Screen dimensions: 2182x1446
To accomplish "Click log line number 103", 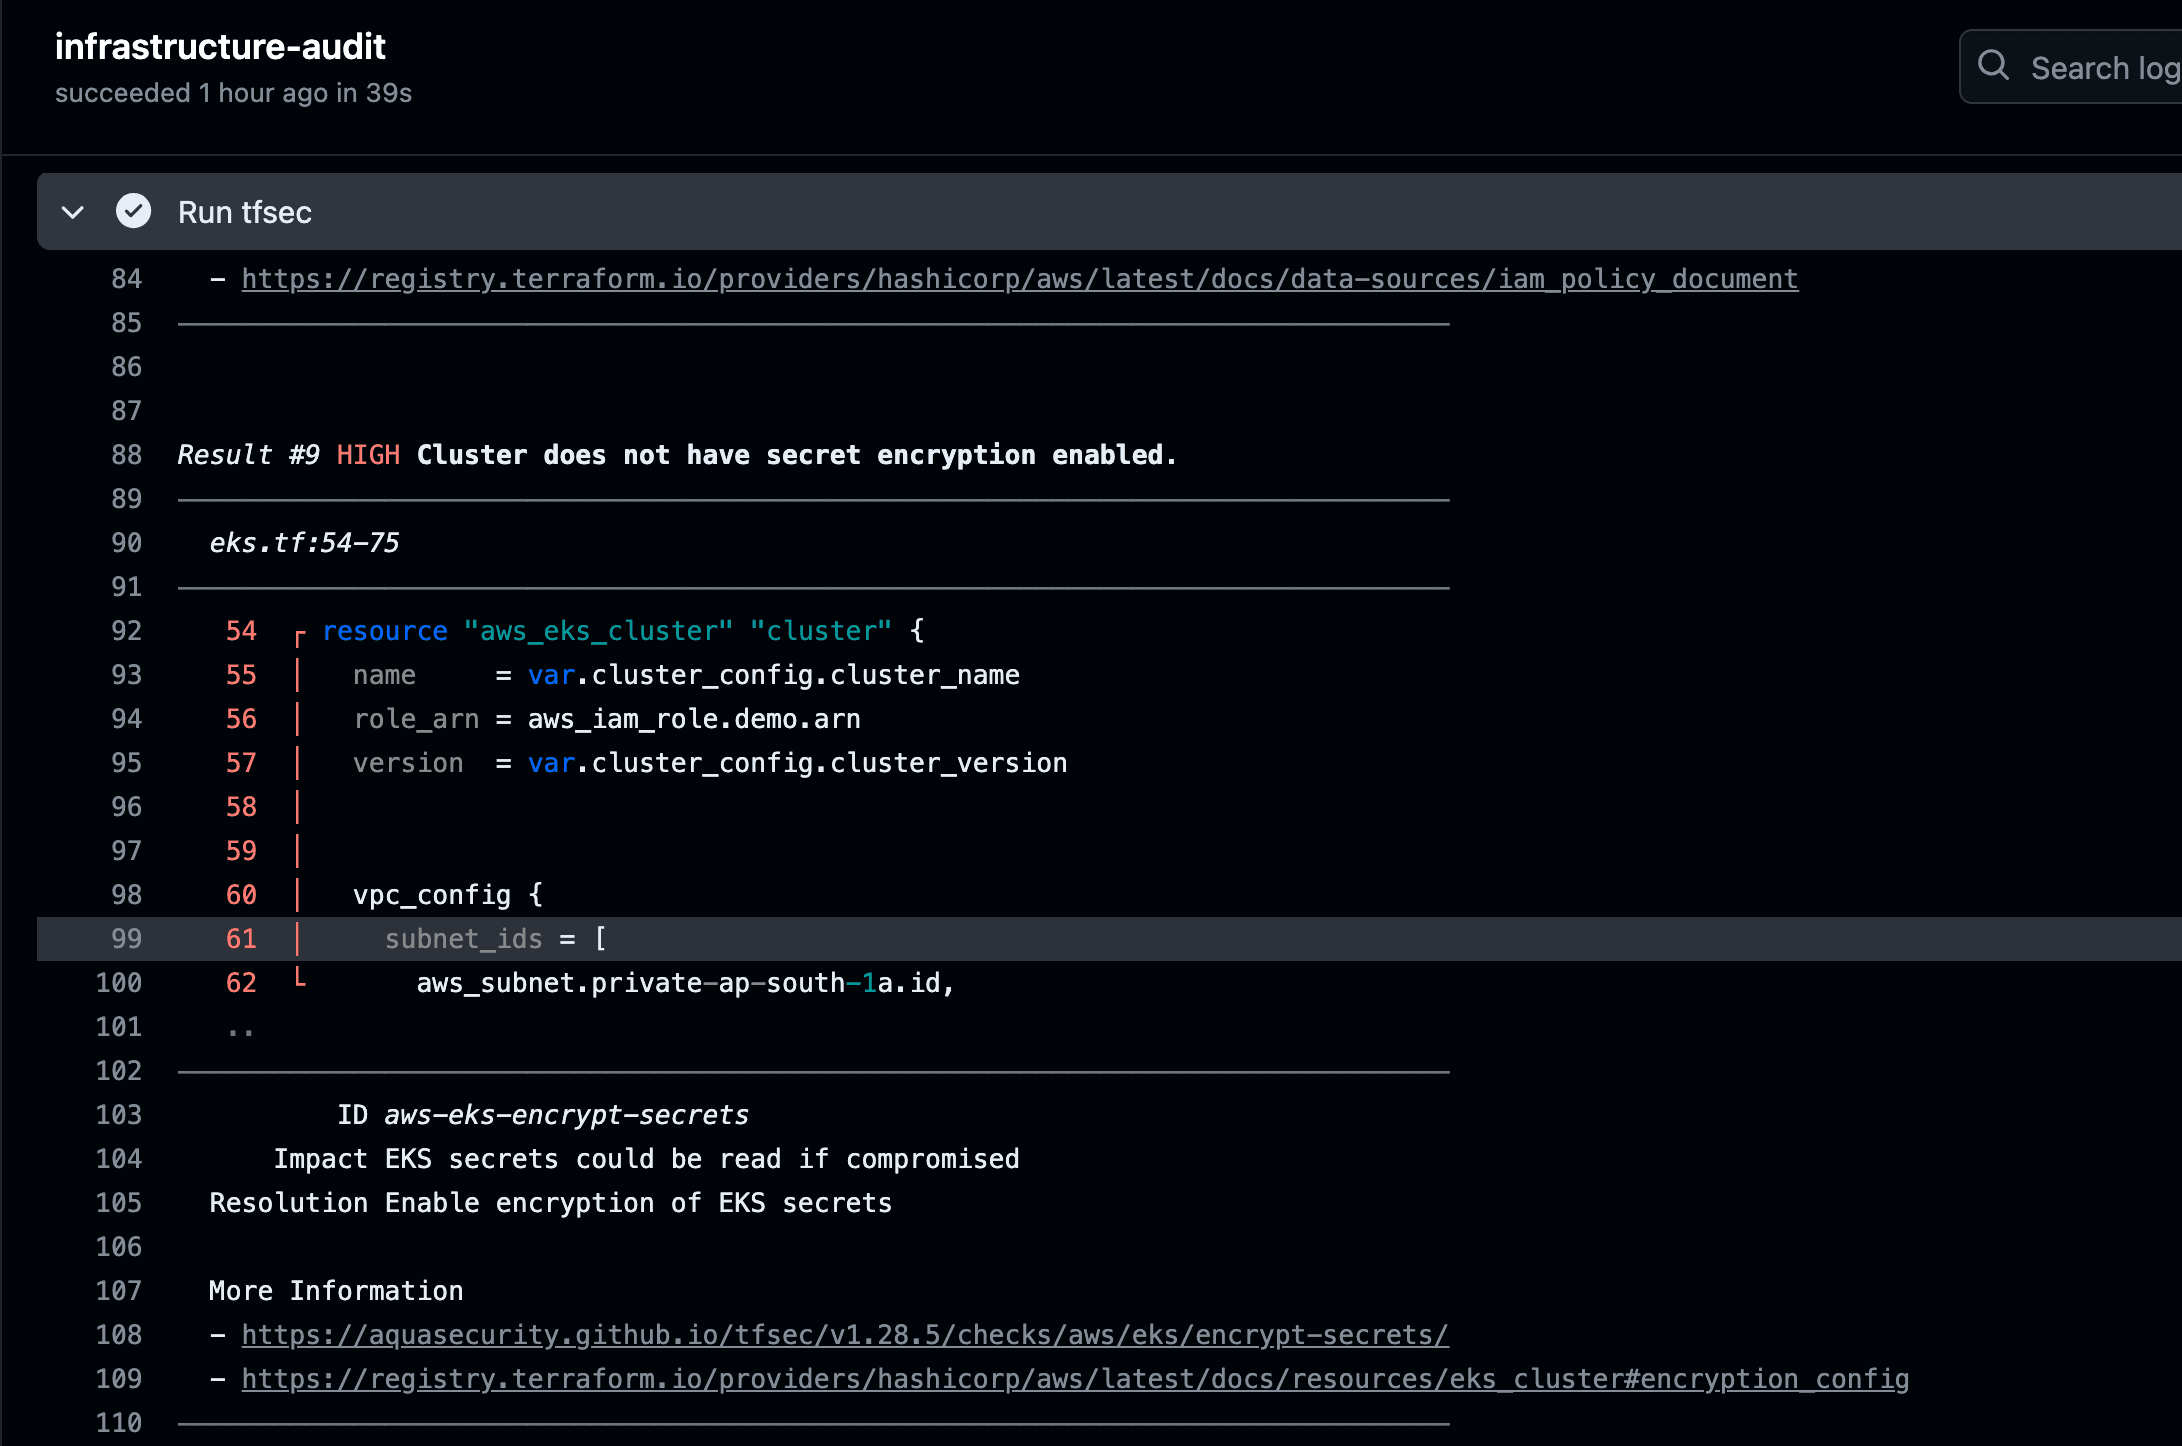I will [x=119, y=1115].
